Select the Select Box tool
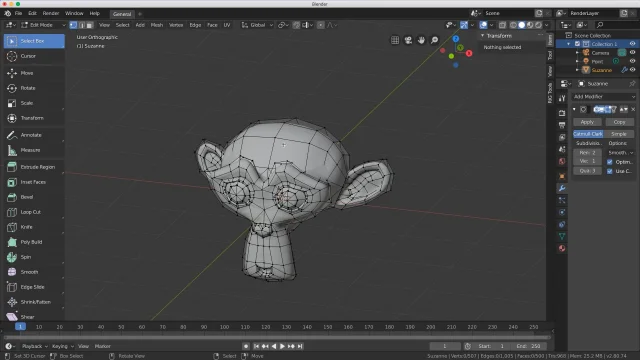Image resolution: width=640 pixels, height=360 pixels. (x=34, y=41)
